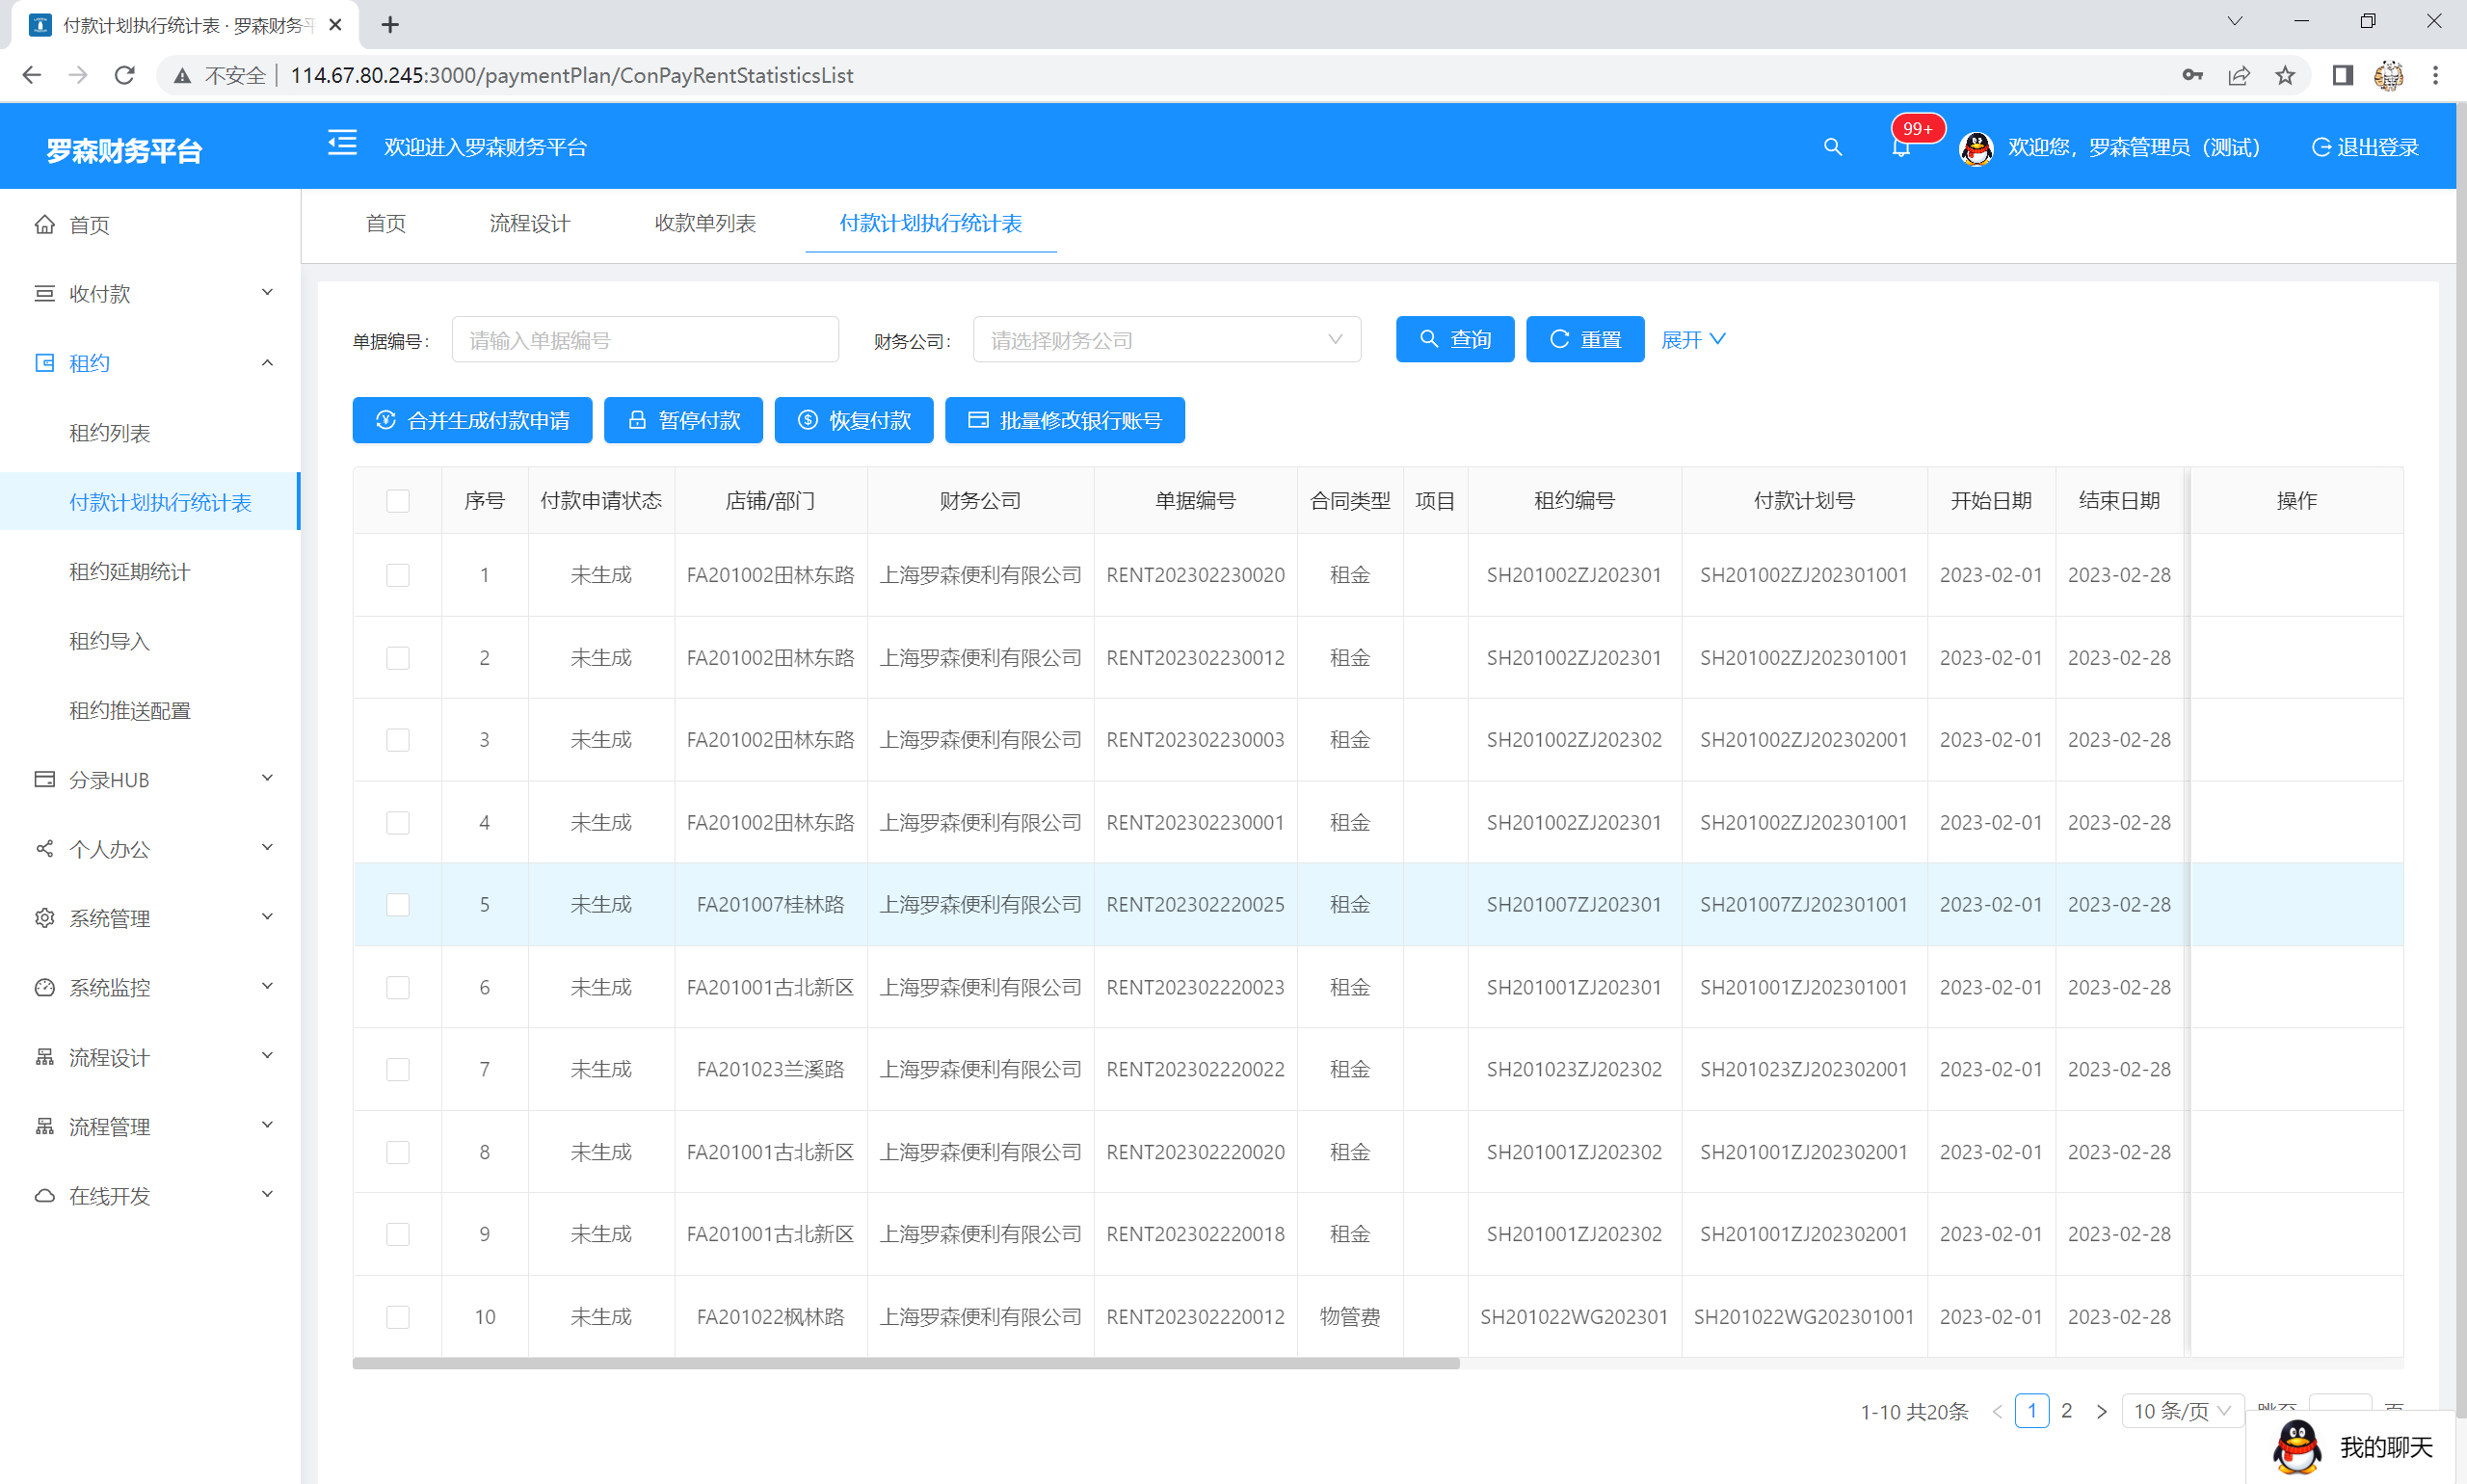Viewport: 2467px width, 1484px height.
Task: Open the 10 条/页 page size dropdown
Action: click(2182, 1411)
